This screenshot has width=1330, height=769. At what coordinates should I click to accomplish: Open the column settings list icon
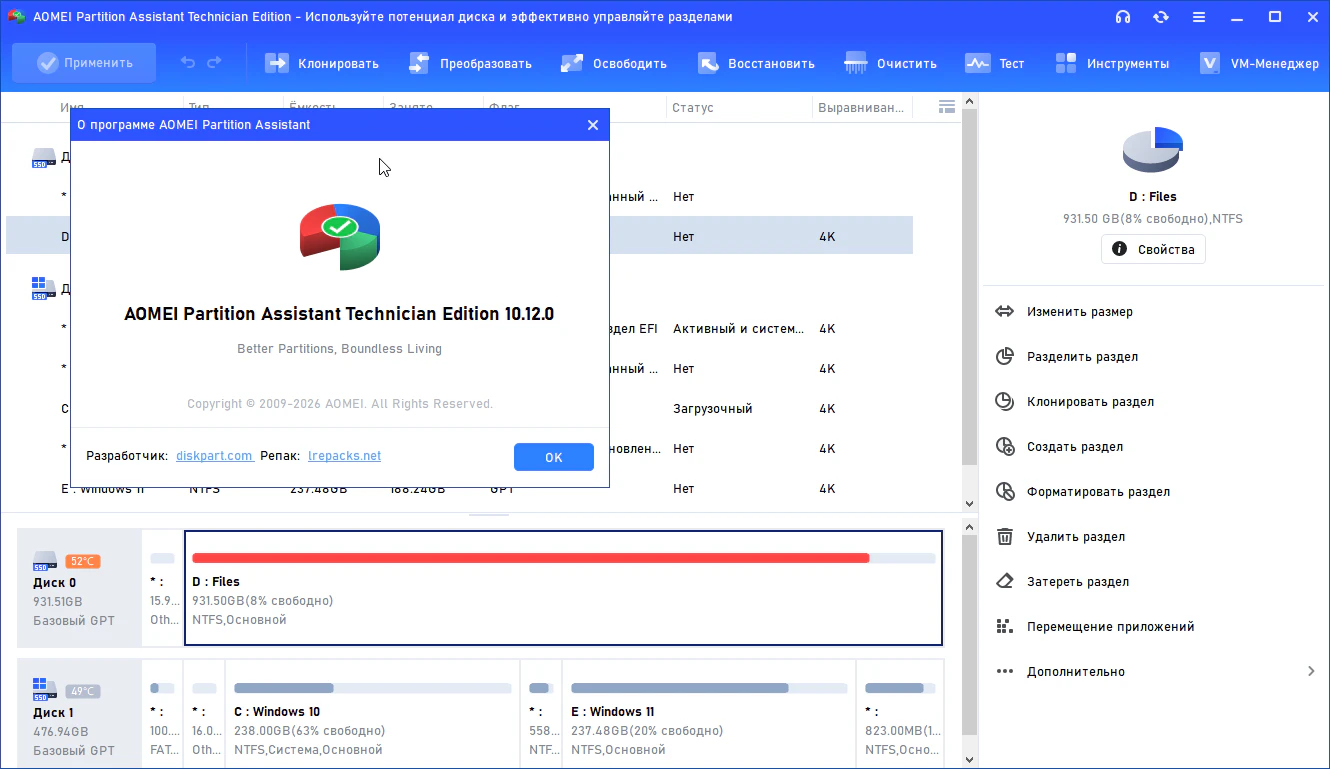(947, 107)
